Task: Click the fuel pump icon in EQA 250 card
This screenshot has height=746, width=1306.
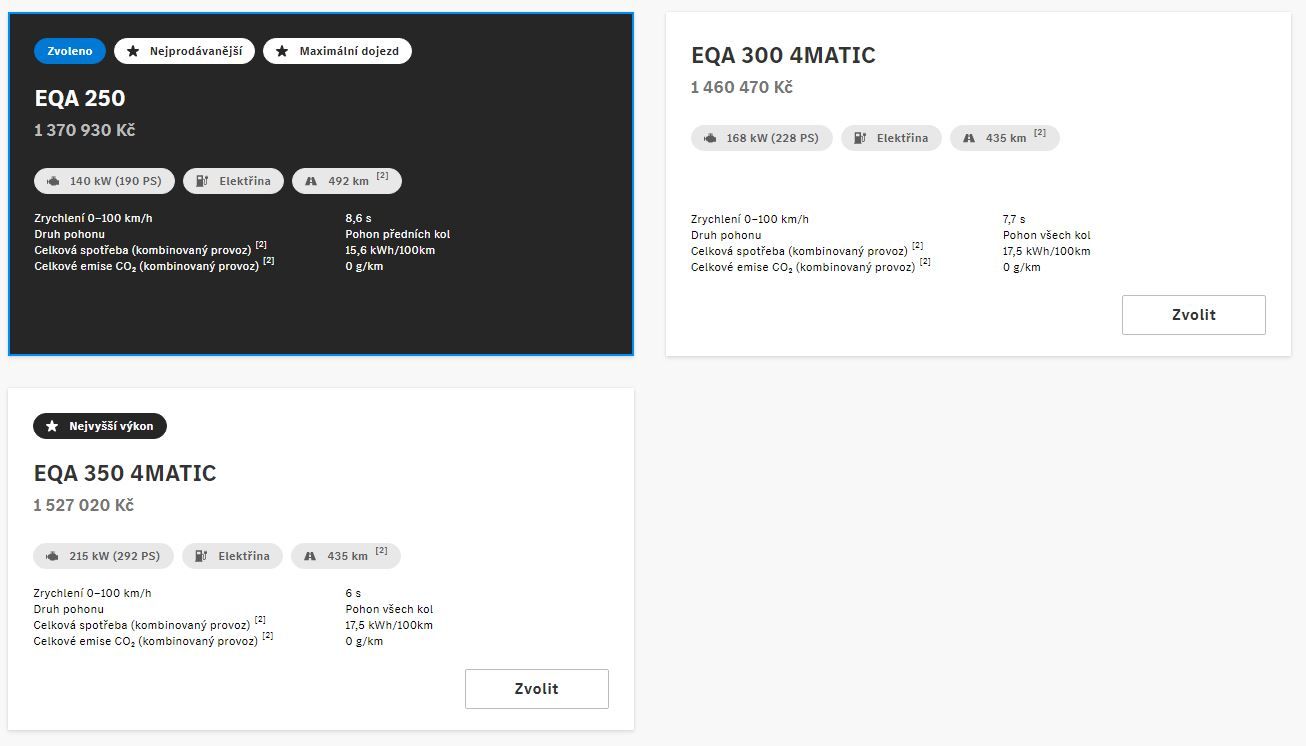Action: pyautogui.click(x=202, y=181)
